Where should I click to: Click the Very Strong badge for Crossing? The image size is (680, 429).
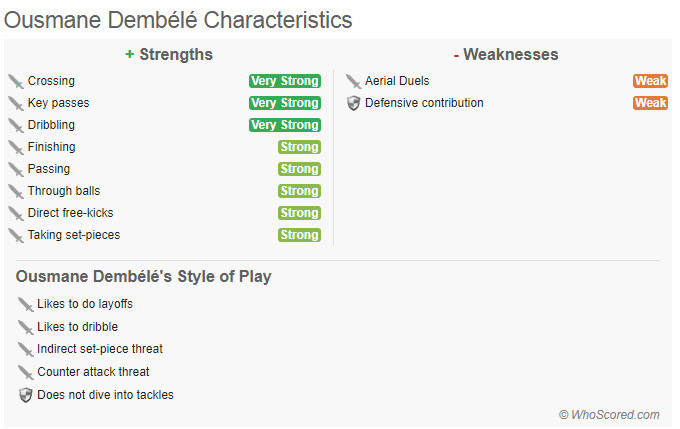[285, 81]
